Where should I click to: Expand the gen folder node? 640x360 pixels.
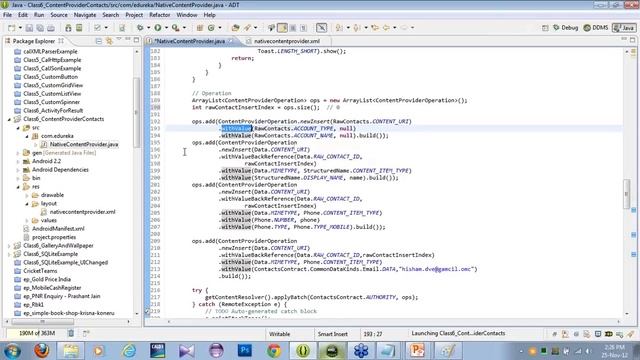[18, 153]
